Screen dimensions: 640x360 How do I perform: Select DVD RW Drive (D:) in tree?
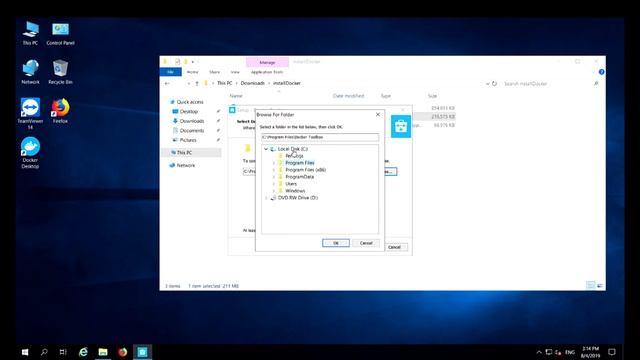click(x=298, y=198)
